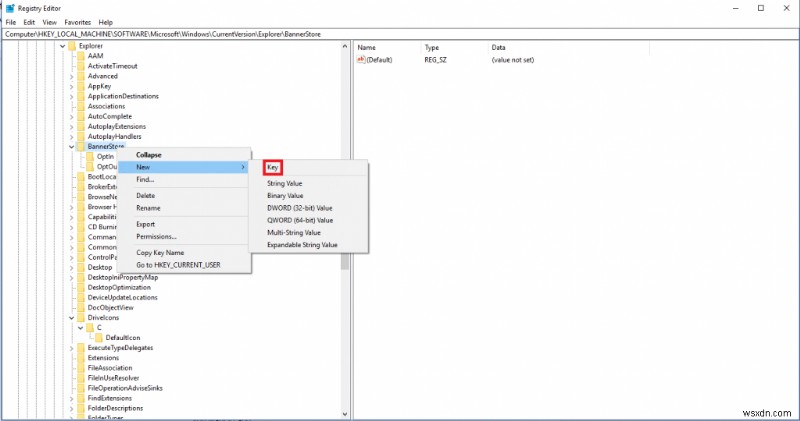This screenshot has height=421, width=800.
Task: Collapse the DriveIcons key arrow
Action: [x=71, y=318]
